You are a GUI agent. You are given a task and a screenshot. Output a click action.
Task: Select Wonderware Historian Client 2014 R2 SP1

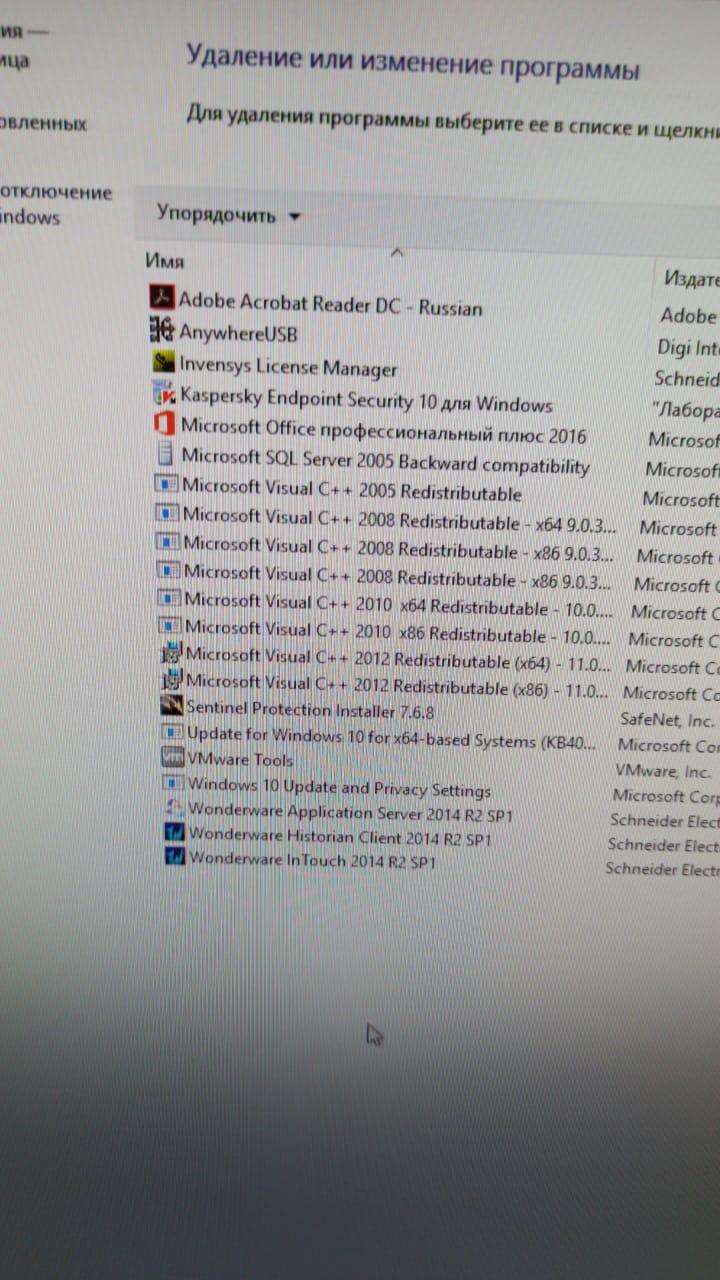[x=340, y=837]
